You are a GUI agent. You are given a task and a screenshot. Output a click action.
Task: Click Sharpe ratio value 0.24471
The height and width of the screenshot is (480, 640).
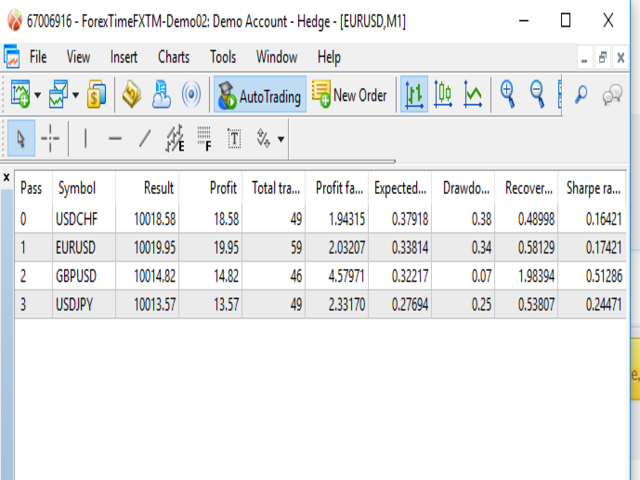coord(604,305)
